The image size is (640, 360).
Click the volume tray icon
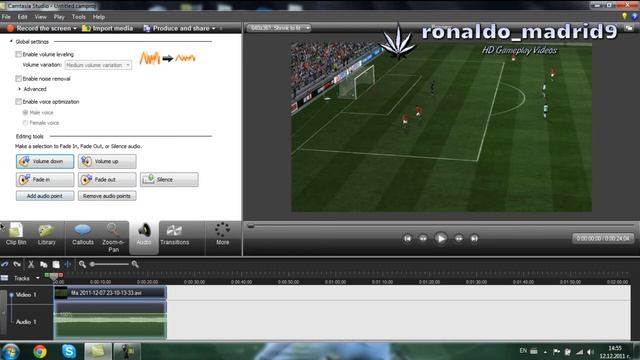(591, 351)
